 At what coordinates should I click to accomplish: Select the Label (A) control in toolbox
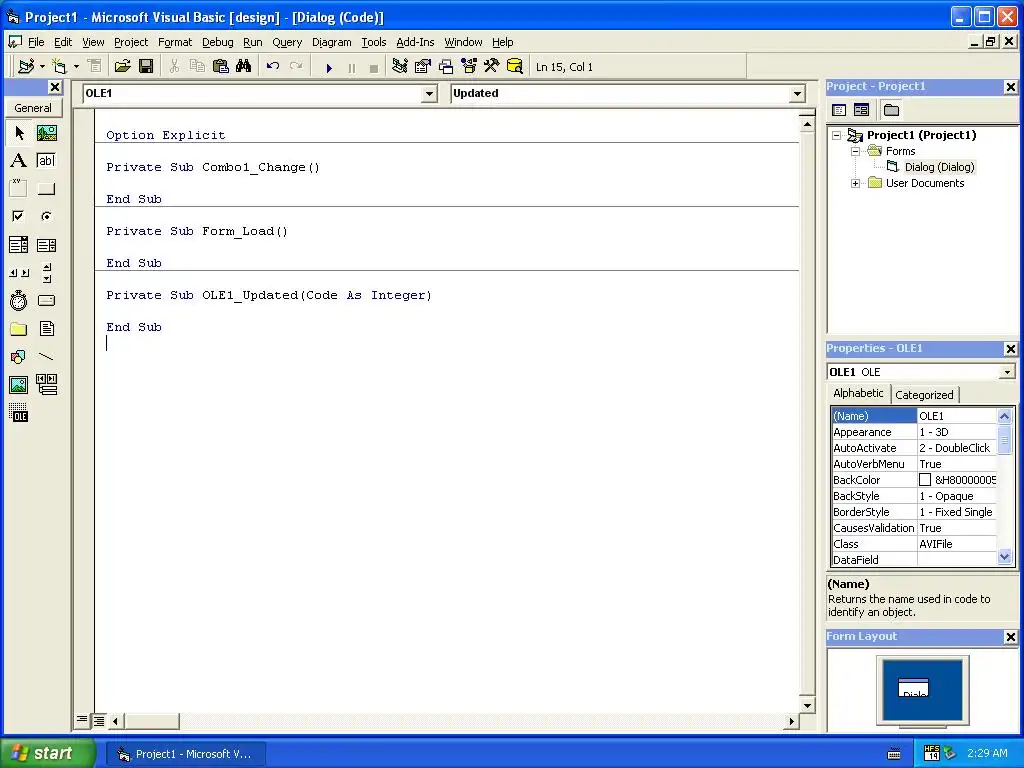point(19,161)
